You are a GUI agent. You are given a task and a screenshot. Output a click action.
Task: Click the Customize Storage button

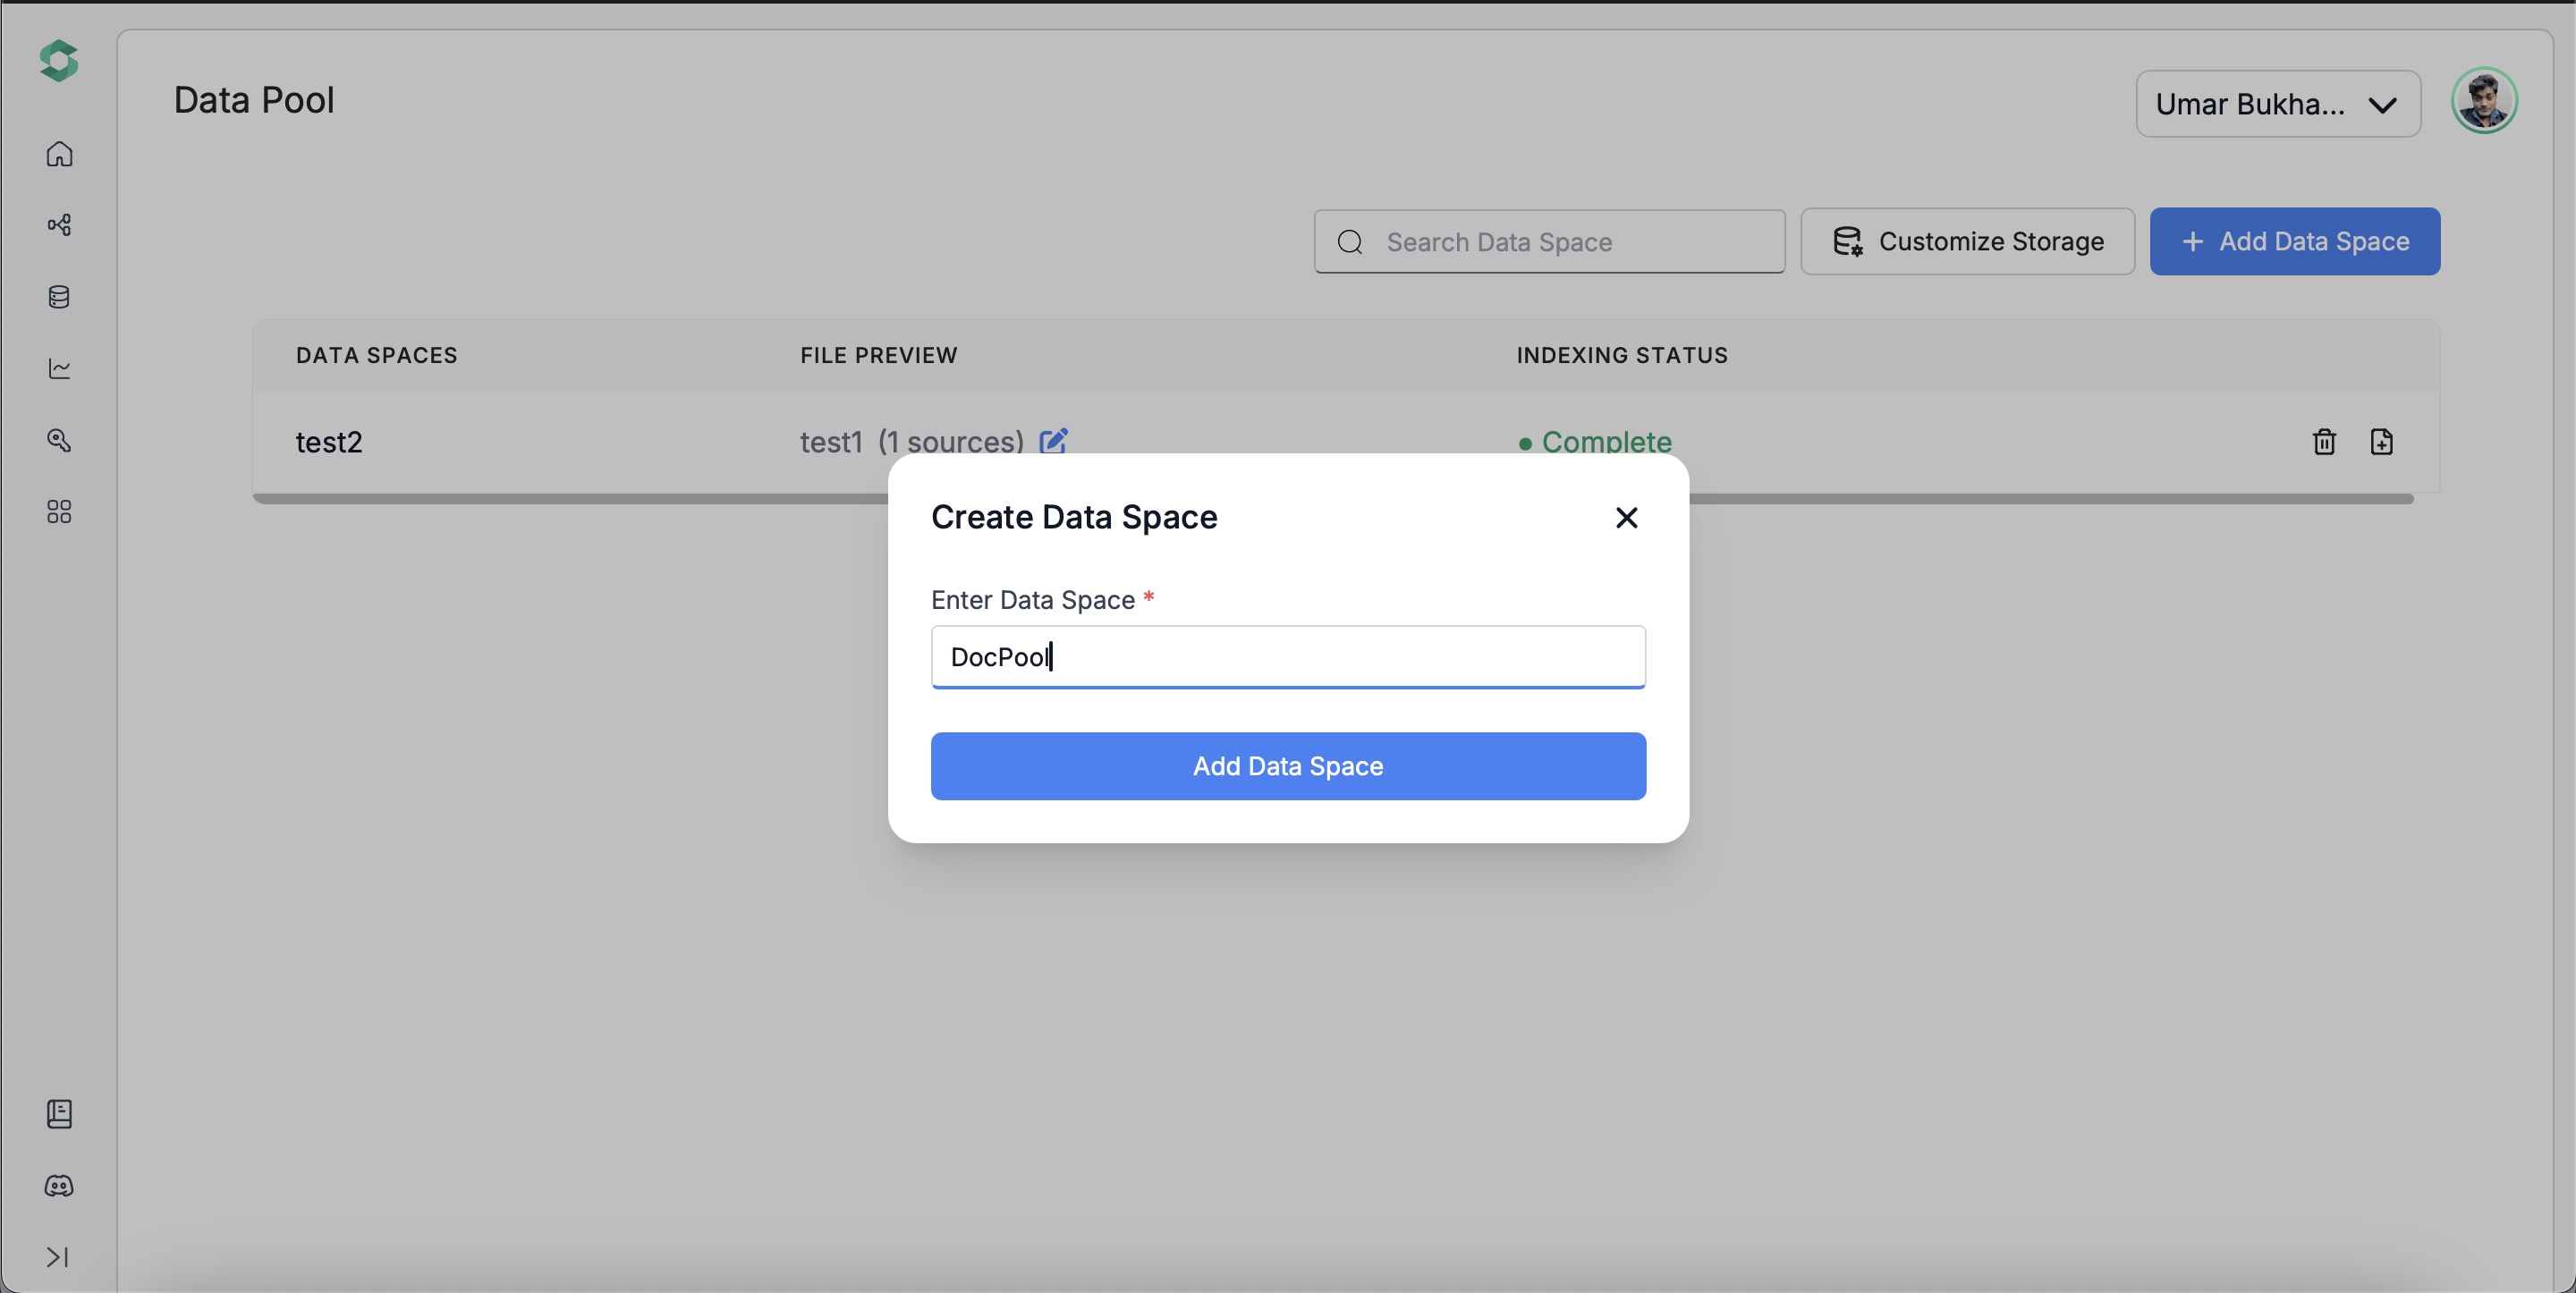[1967, 242]
